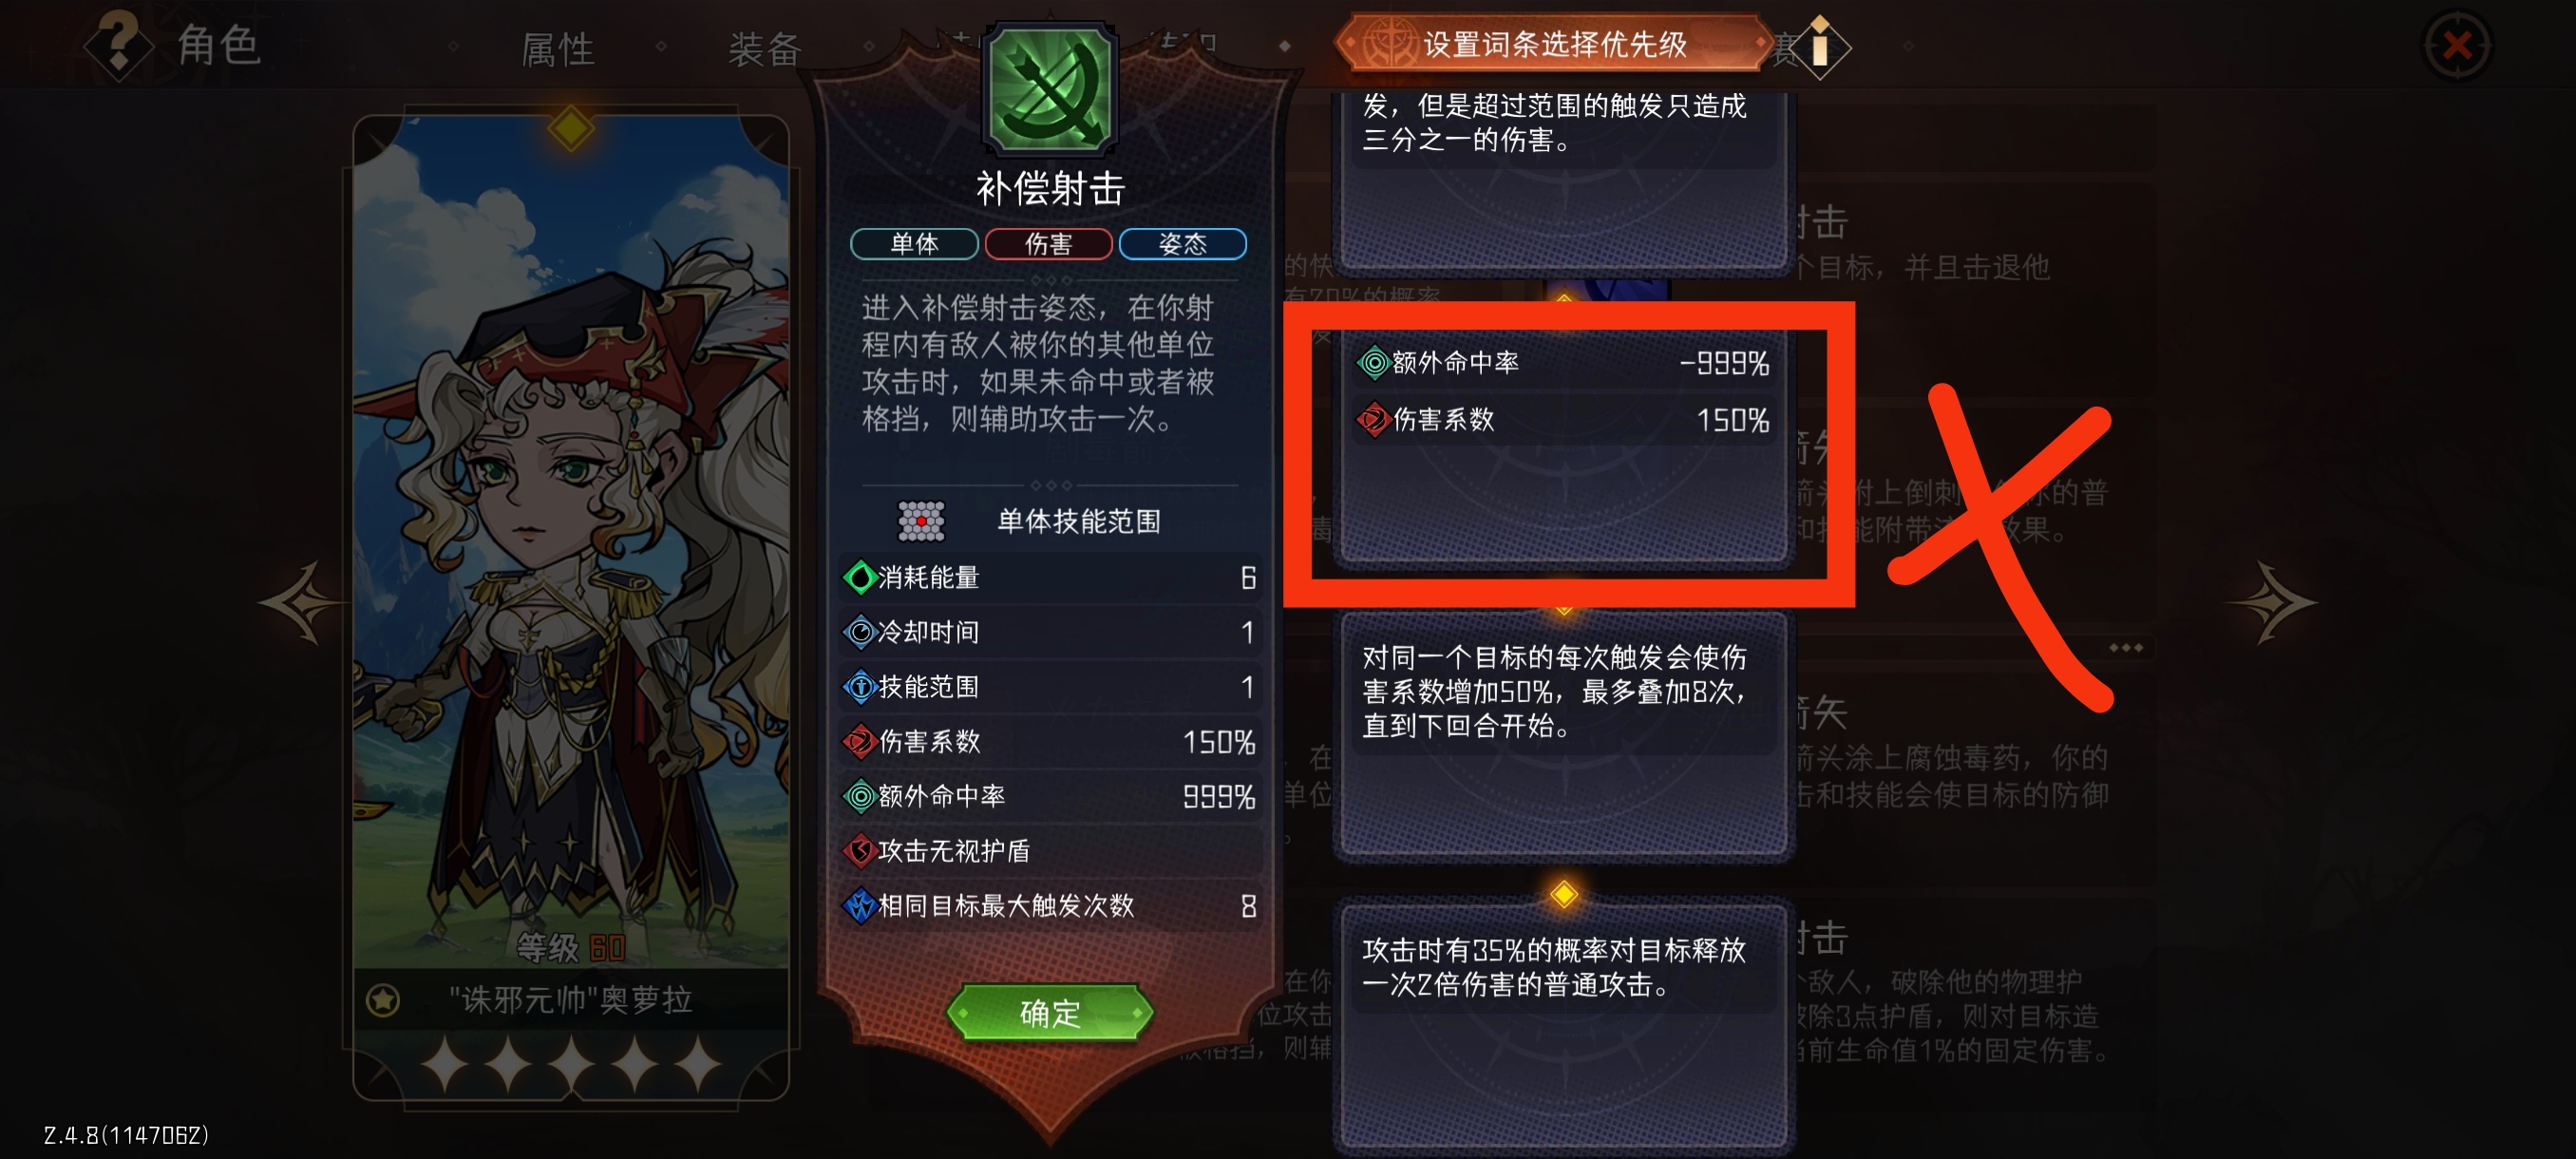Open the question mark help icon
This screenshot has height=1159, width=2576.
pos(119,44)
